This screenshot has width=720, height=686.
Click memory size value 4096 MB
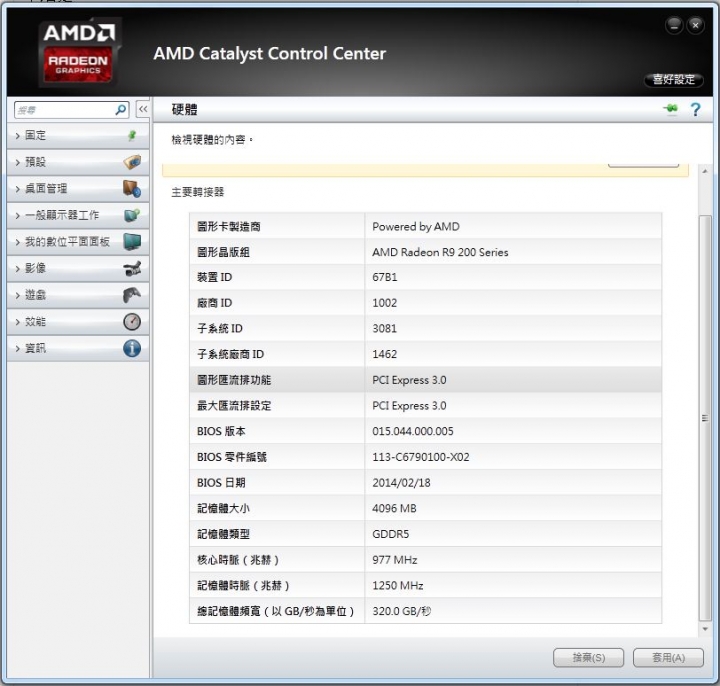[x=394, y=508]
